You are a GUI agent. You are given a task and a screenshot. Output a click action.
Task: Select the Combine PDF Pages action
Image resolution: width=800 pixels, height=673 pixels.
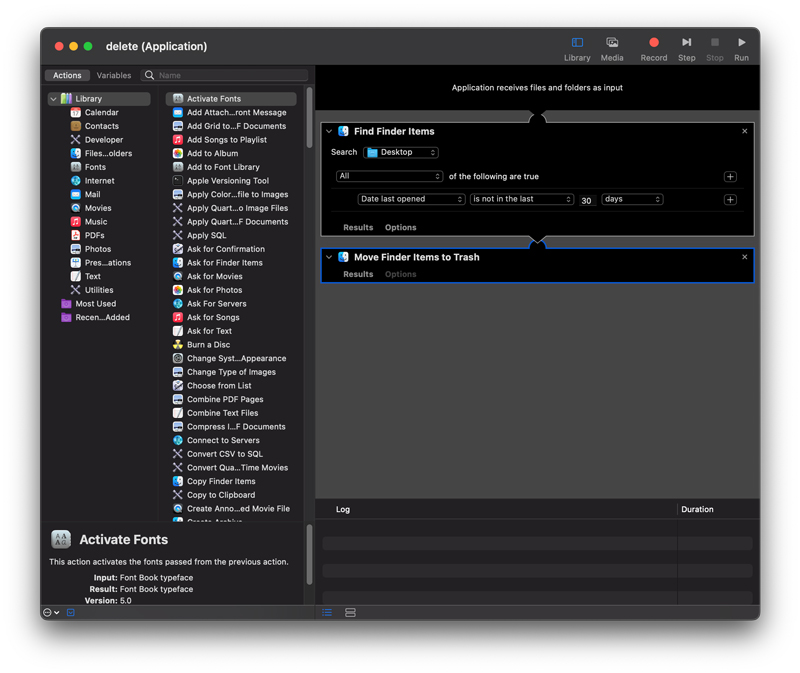pyautogui.click(x=225, y=400)
